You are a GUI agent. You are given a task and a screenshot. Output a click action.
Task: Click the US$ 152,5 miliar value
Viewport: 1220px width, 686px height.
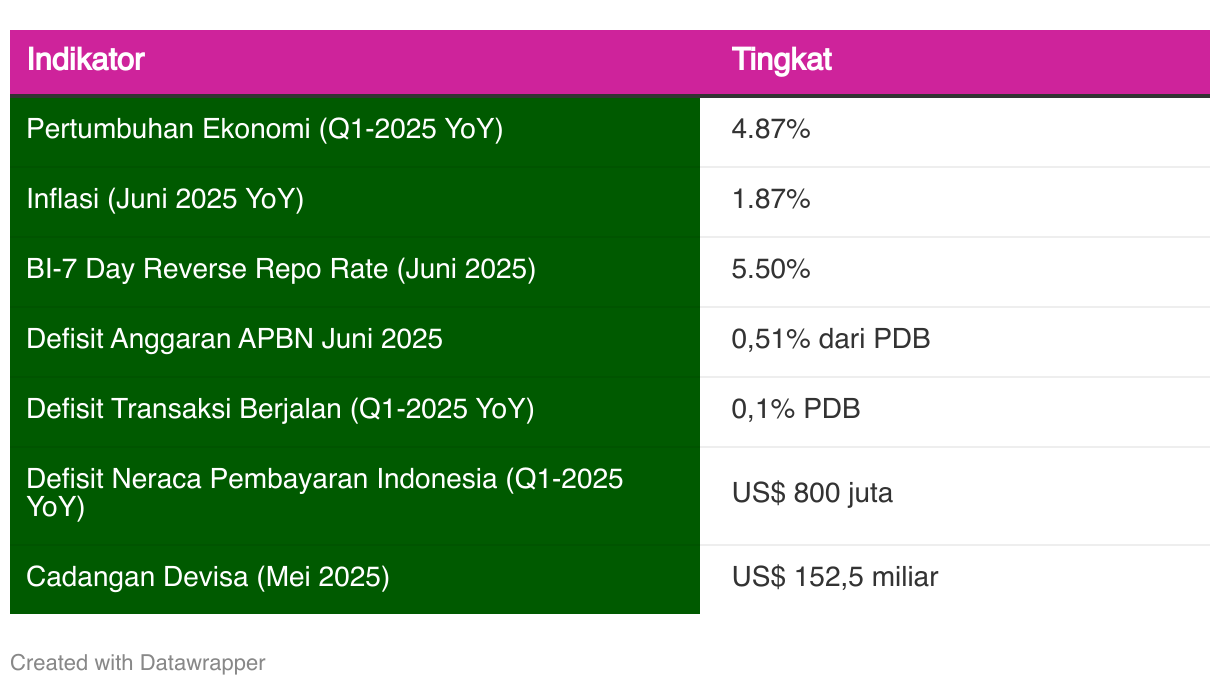coord(835,578)
